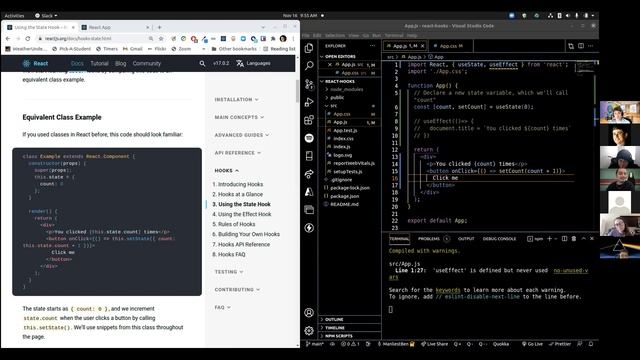
Task: Open the Azure activity bar icon
Action: coord(309,192)
